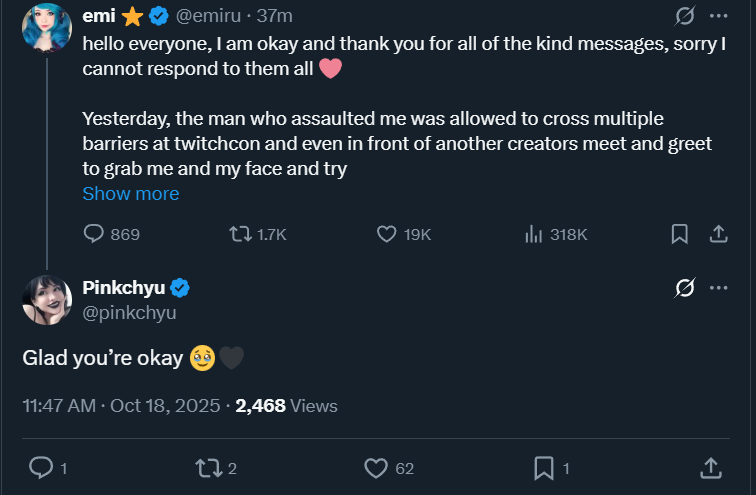The image size is (756, 495).
Task: Like Pinkchyu's tweet with 62 likes
Action: point(375,467)
